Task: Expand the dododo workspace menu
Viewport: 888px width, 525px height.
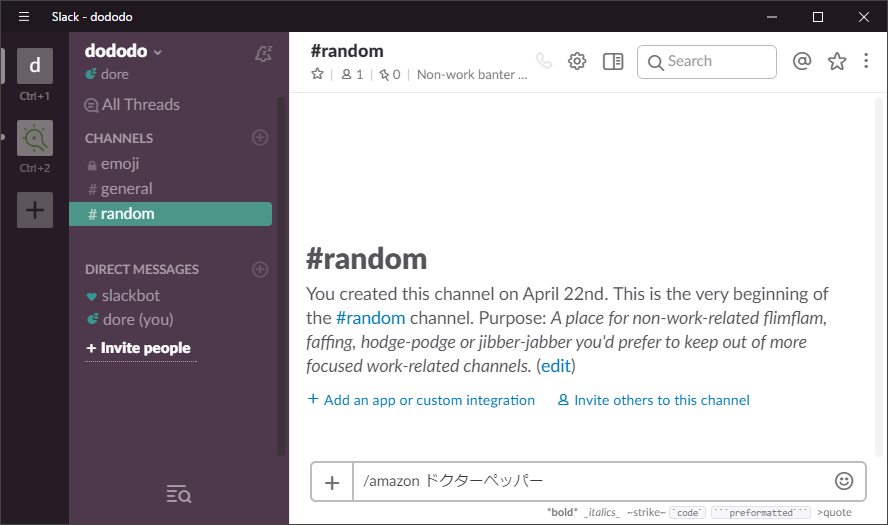Action: pos(123,51)
